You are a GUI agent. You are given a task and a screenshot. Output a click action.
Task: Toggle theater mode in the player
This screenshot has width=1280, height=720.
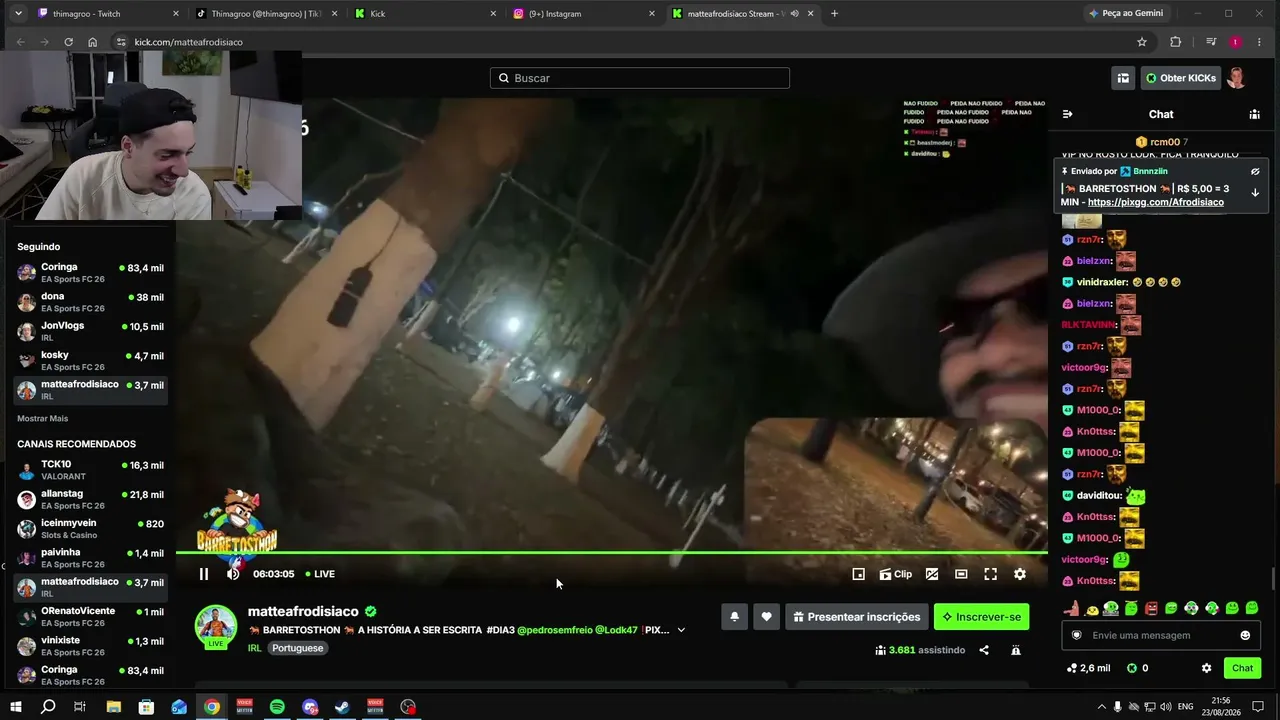pos(961,574)
